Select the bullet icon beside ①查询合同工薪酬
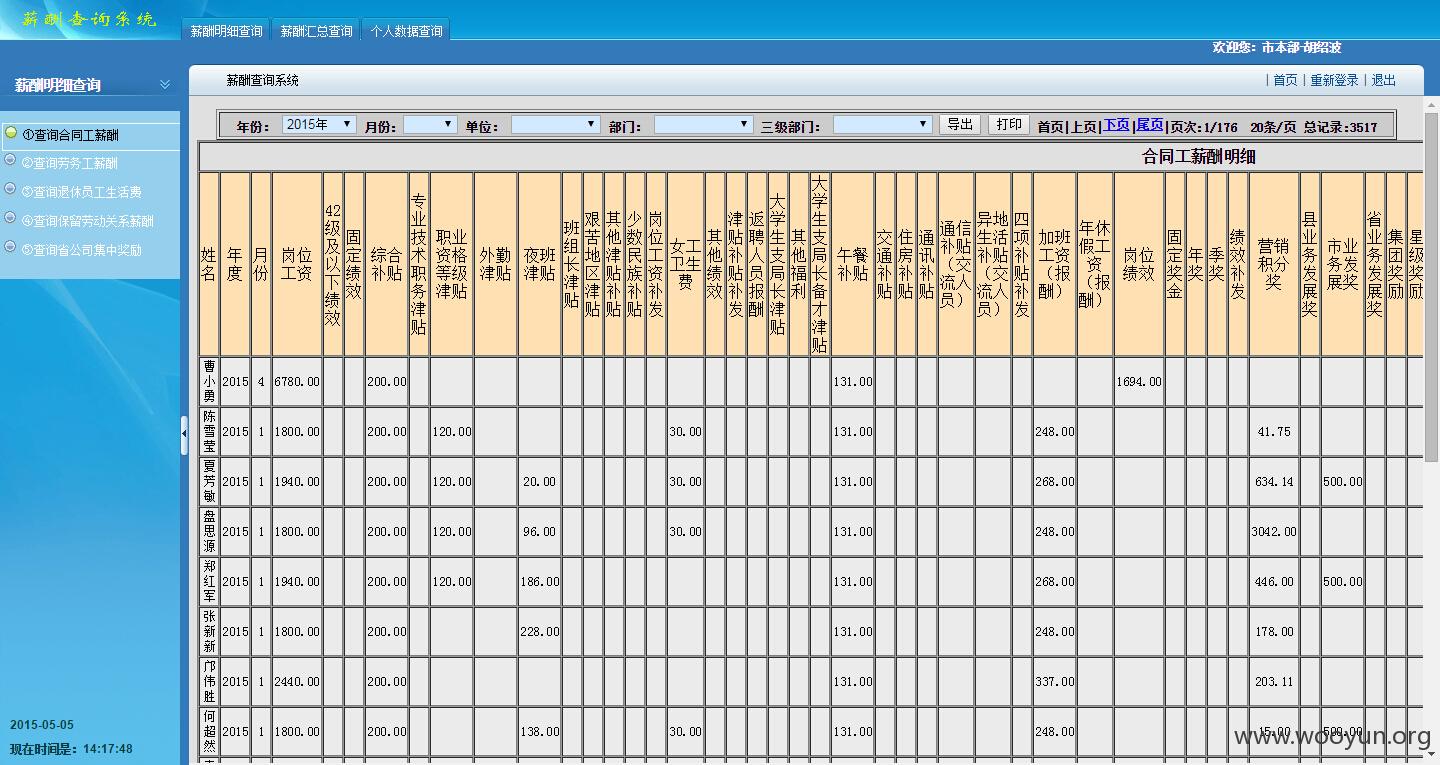Screen dimensions: 1440x765 click(x=11, y=133)
